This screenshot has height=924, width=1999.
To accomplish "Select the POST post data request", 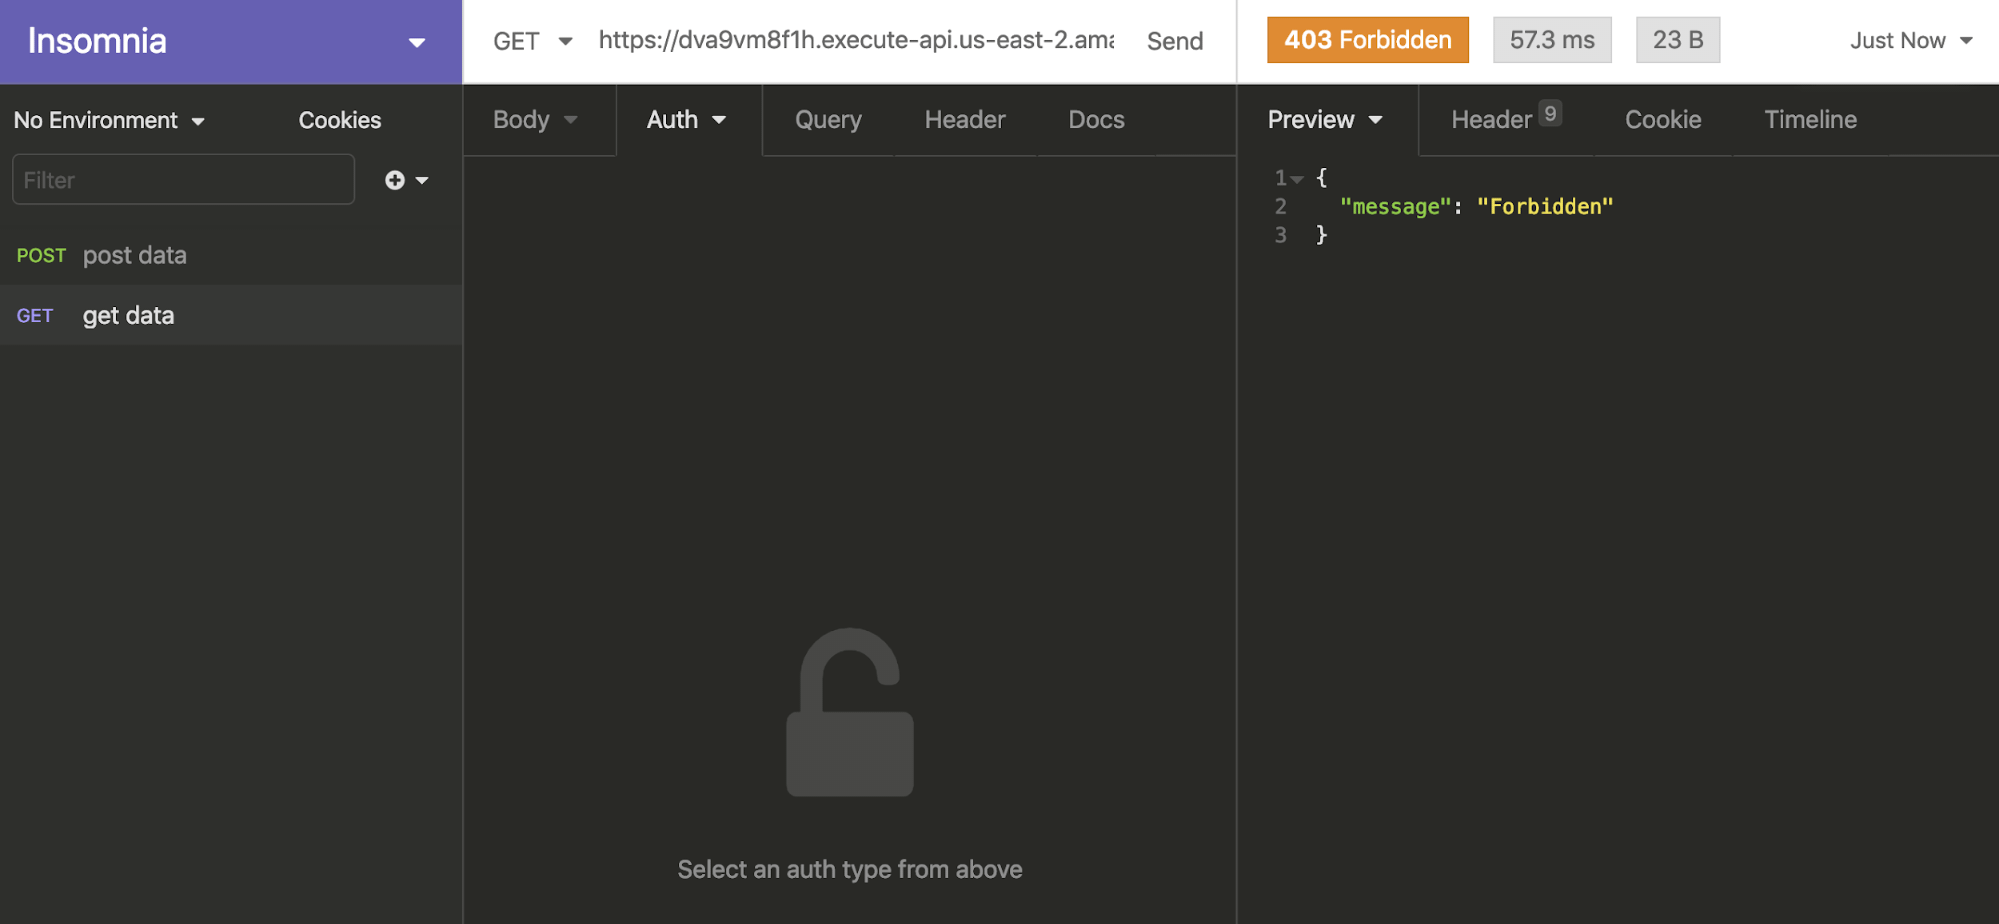I will [134, 256].
